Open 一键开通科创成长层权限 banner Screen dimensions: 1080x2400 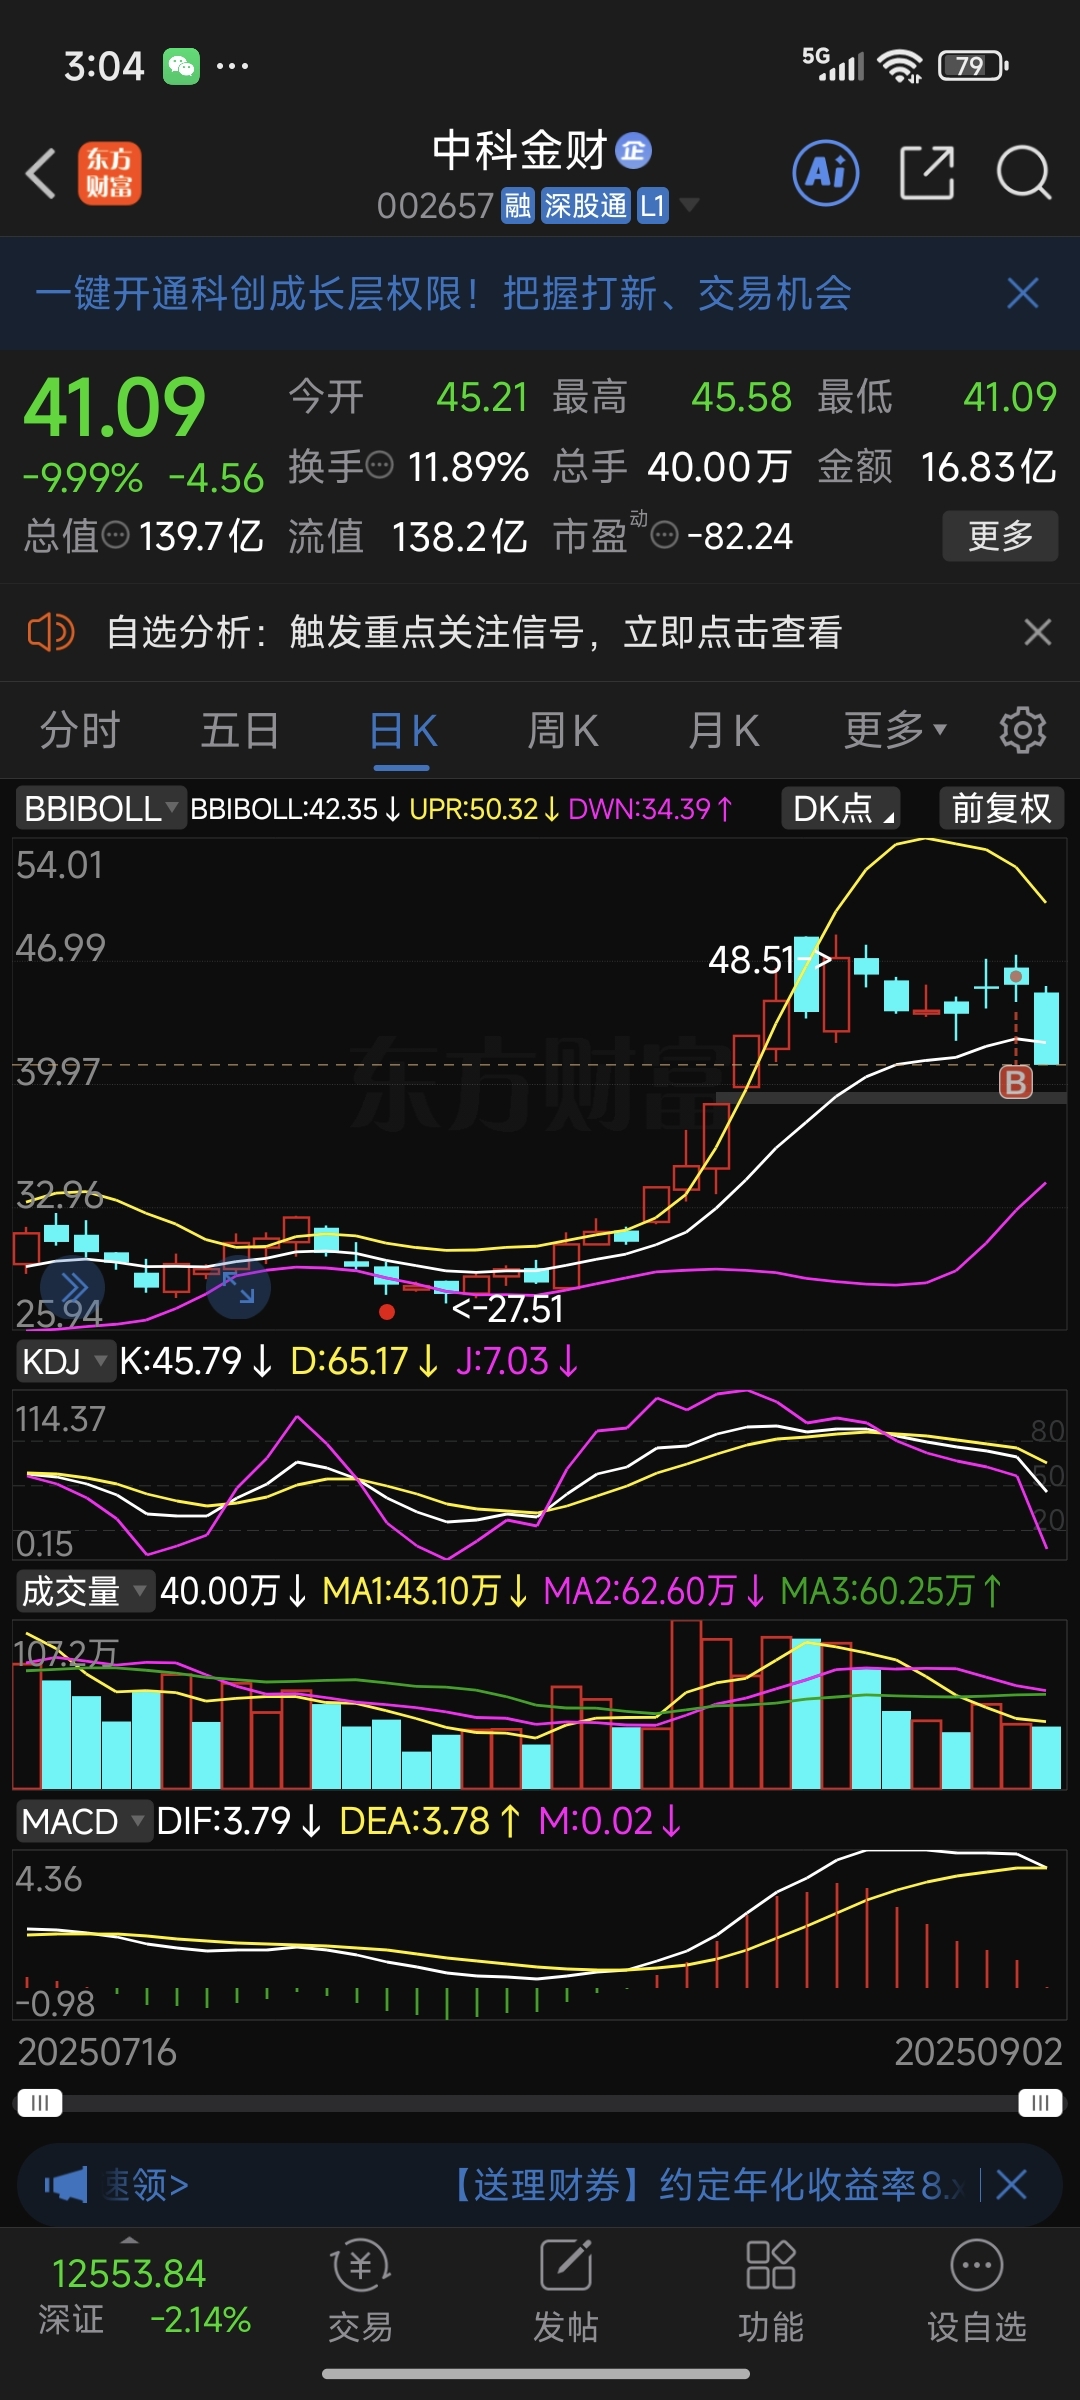[443, 294]
